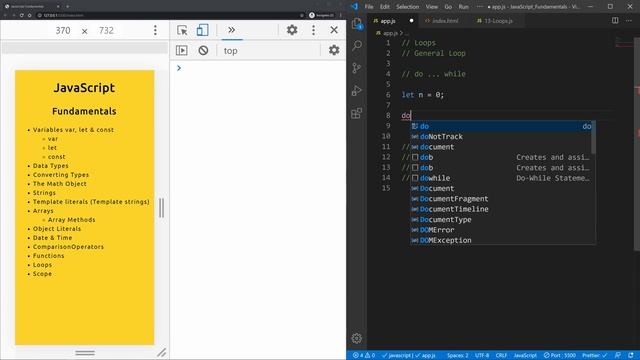Click the VS Code logo icon in title bar

354,6
